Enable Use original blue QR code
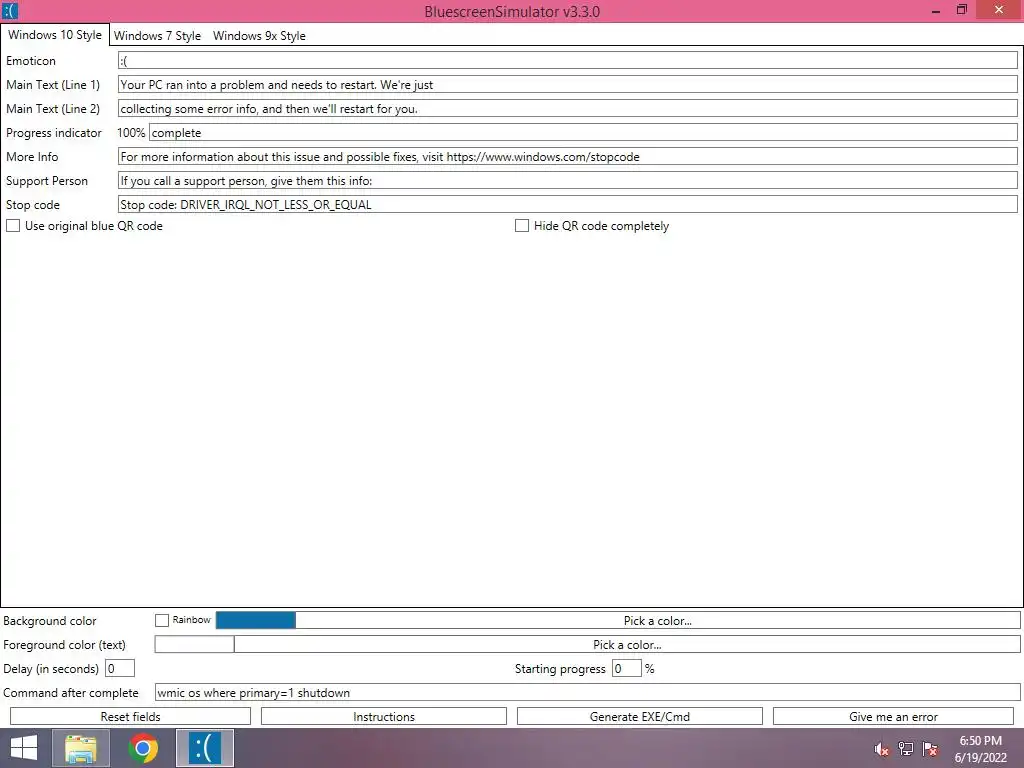The image size is (1024, 768). pyautogui.click(x=13, y=226)
